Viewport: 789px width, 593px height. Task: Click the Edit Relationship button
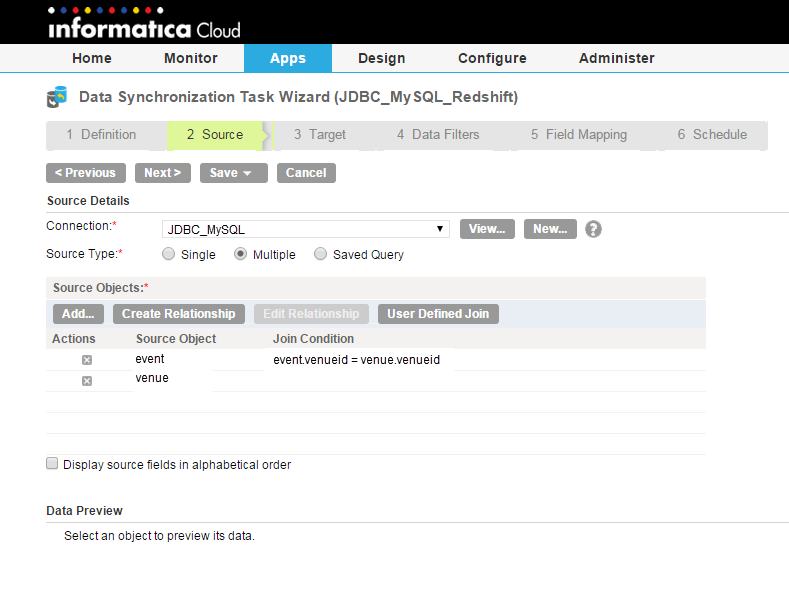pos(311,314)
